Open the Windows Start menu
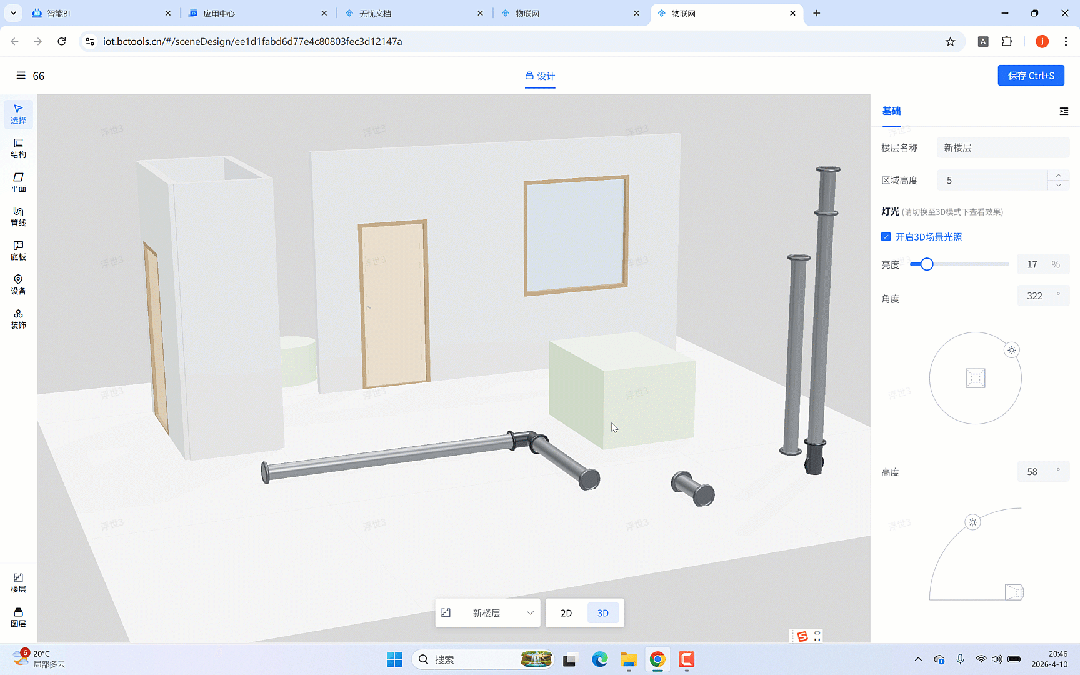 pos(394,659)
